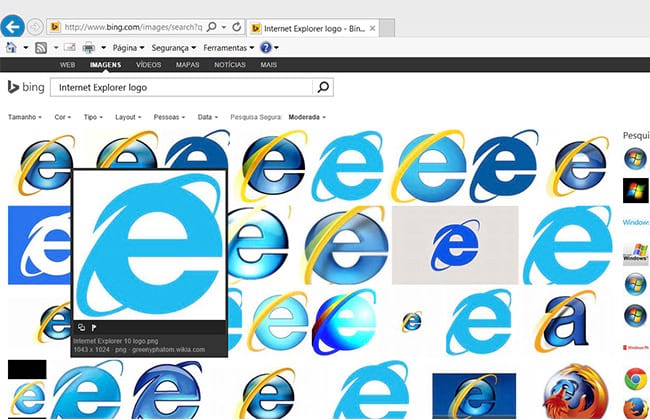
Task: Go back with the browser Back arrow
Action: [12, 27]
